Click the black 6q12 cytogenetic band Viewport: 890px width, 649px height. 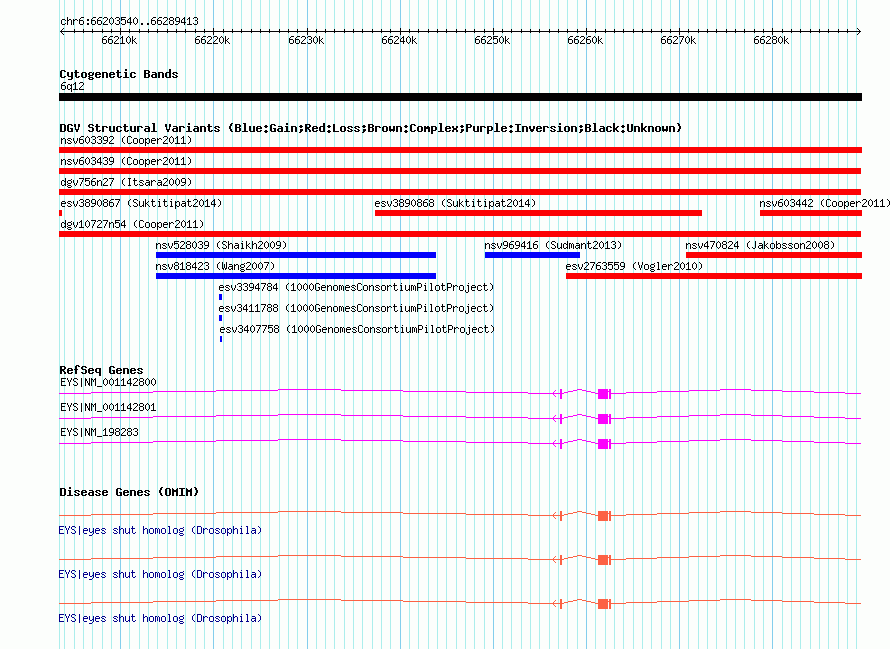click(x=460, y=97)
